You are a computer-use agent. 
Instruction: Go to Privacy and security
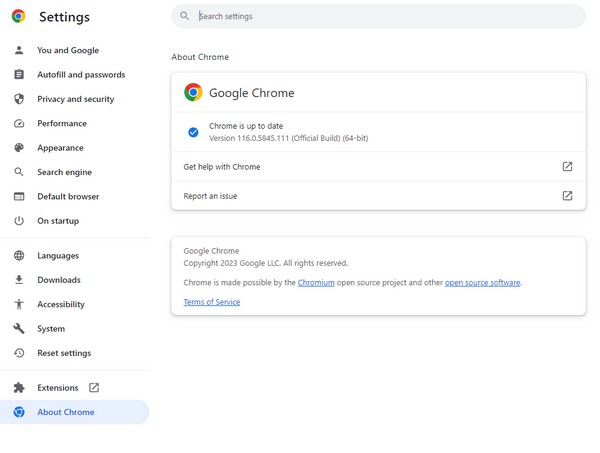pyautogui.click(x=76, y=99)
